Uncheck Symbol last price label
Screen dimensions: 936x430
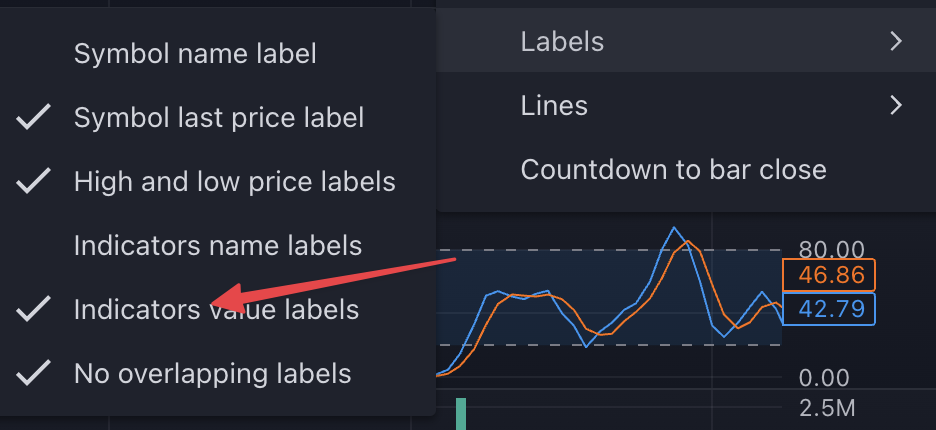(x=218, y=118)
